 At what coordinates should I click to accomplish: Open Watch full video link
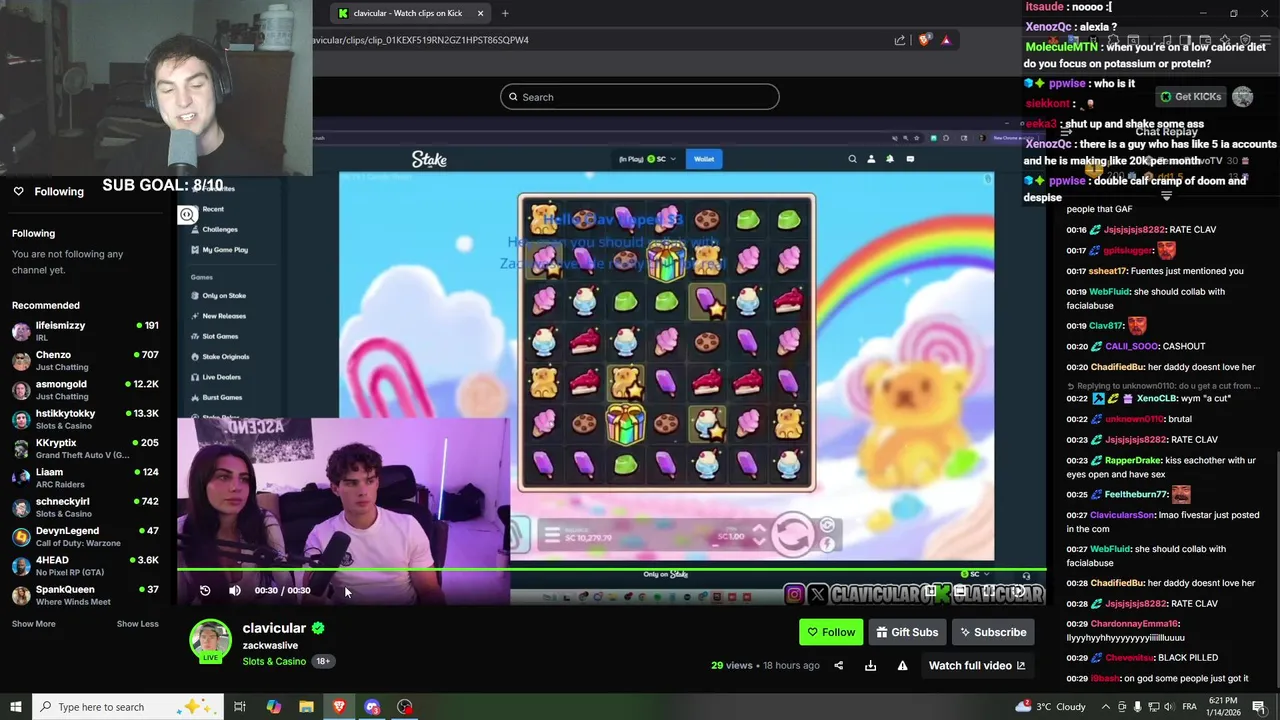tap(976, 665)
